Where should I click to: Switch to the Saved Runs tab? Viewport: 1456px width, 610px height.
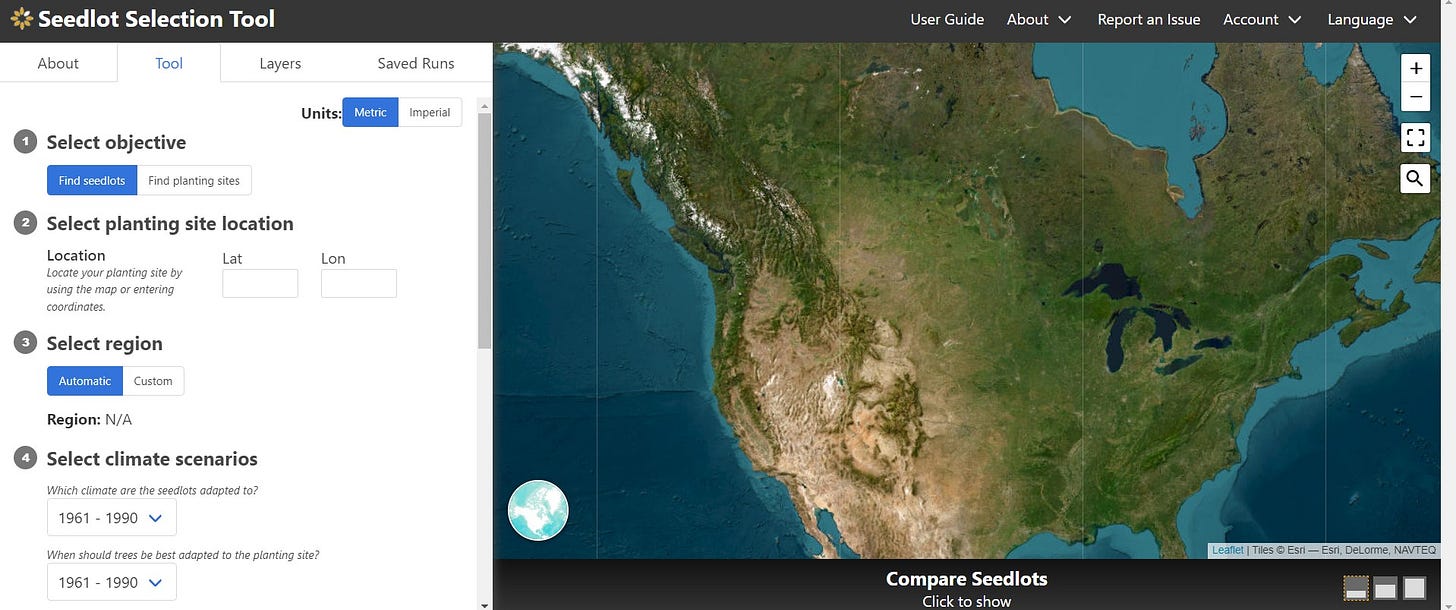[x=416, y=63]
